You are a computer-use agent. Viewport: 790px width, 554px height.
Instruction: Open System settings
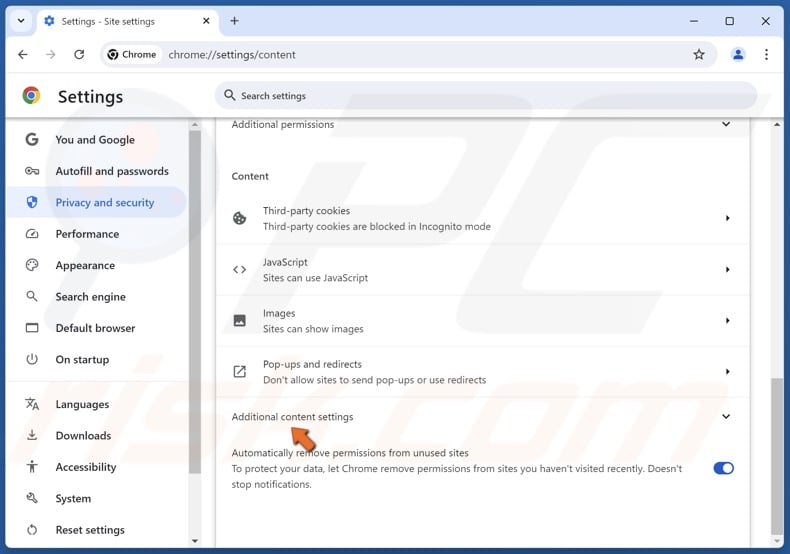click(97, 499)
